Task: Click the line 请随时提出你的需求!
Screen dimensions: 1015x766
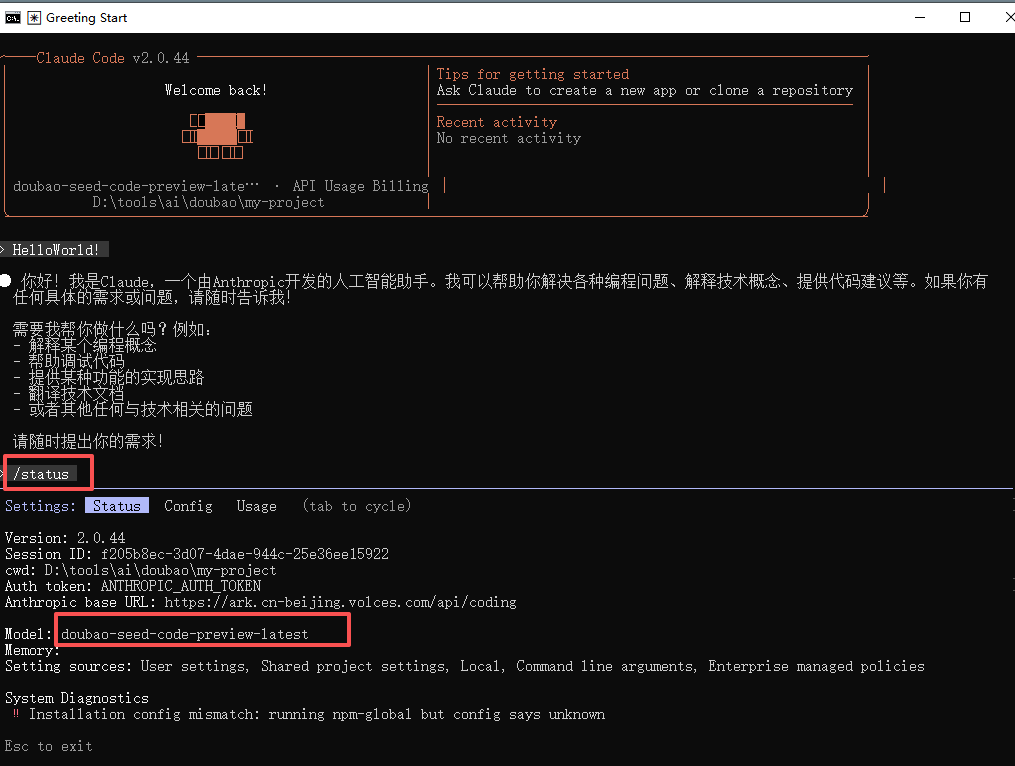Action: (x=87, y=442)
